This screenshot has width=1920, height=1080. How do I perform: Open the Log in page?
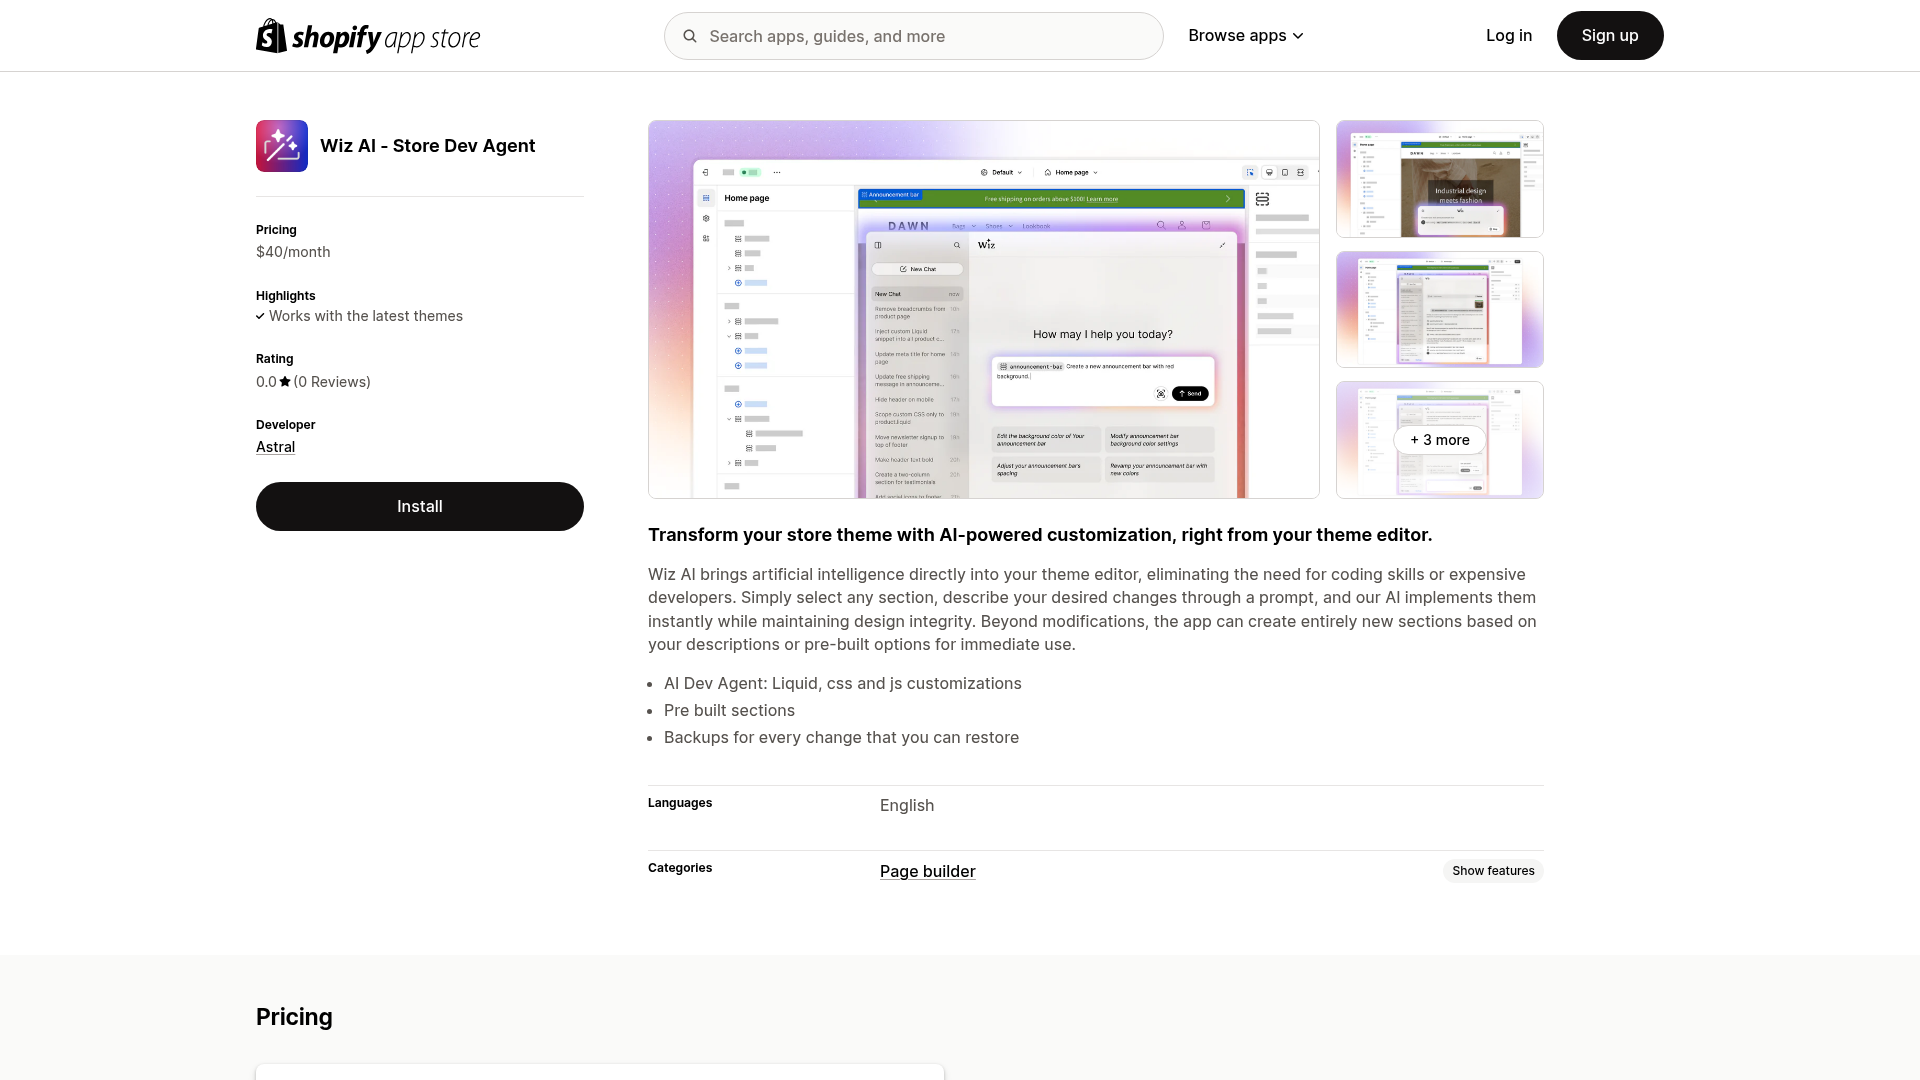[x=1509, y=36]
